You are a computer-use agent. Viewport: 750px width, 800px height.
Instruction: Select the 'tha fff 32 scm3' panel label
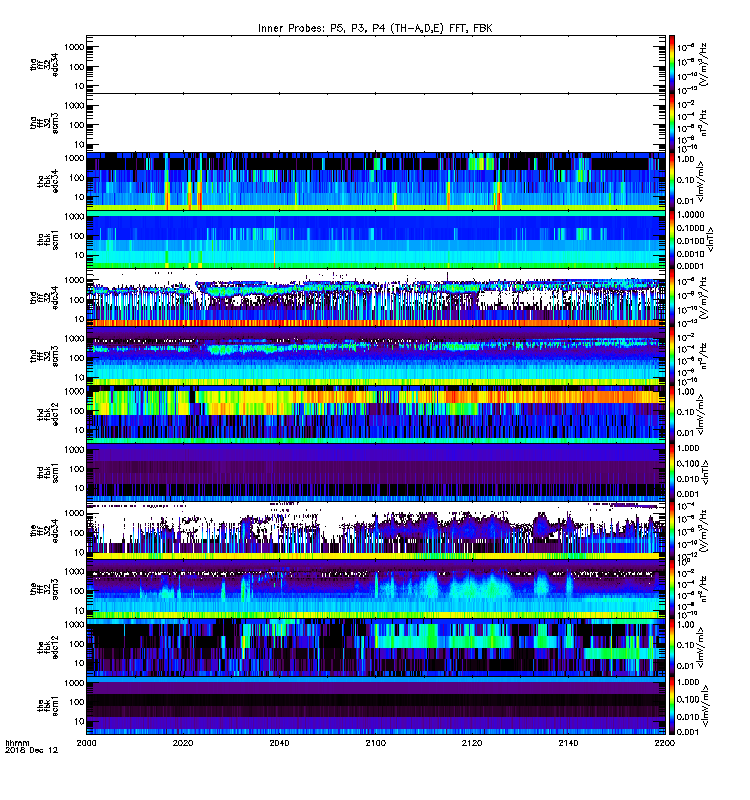[x=44, y=123]
